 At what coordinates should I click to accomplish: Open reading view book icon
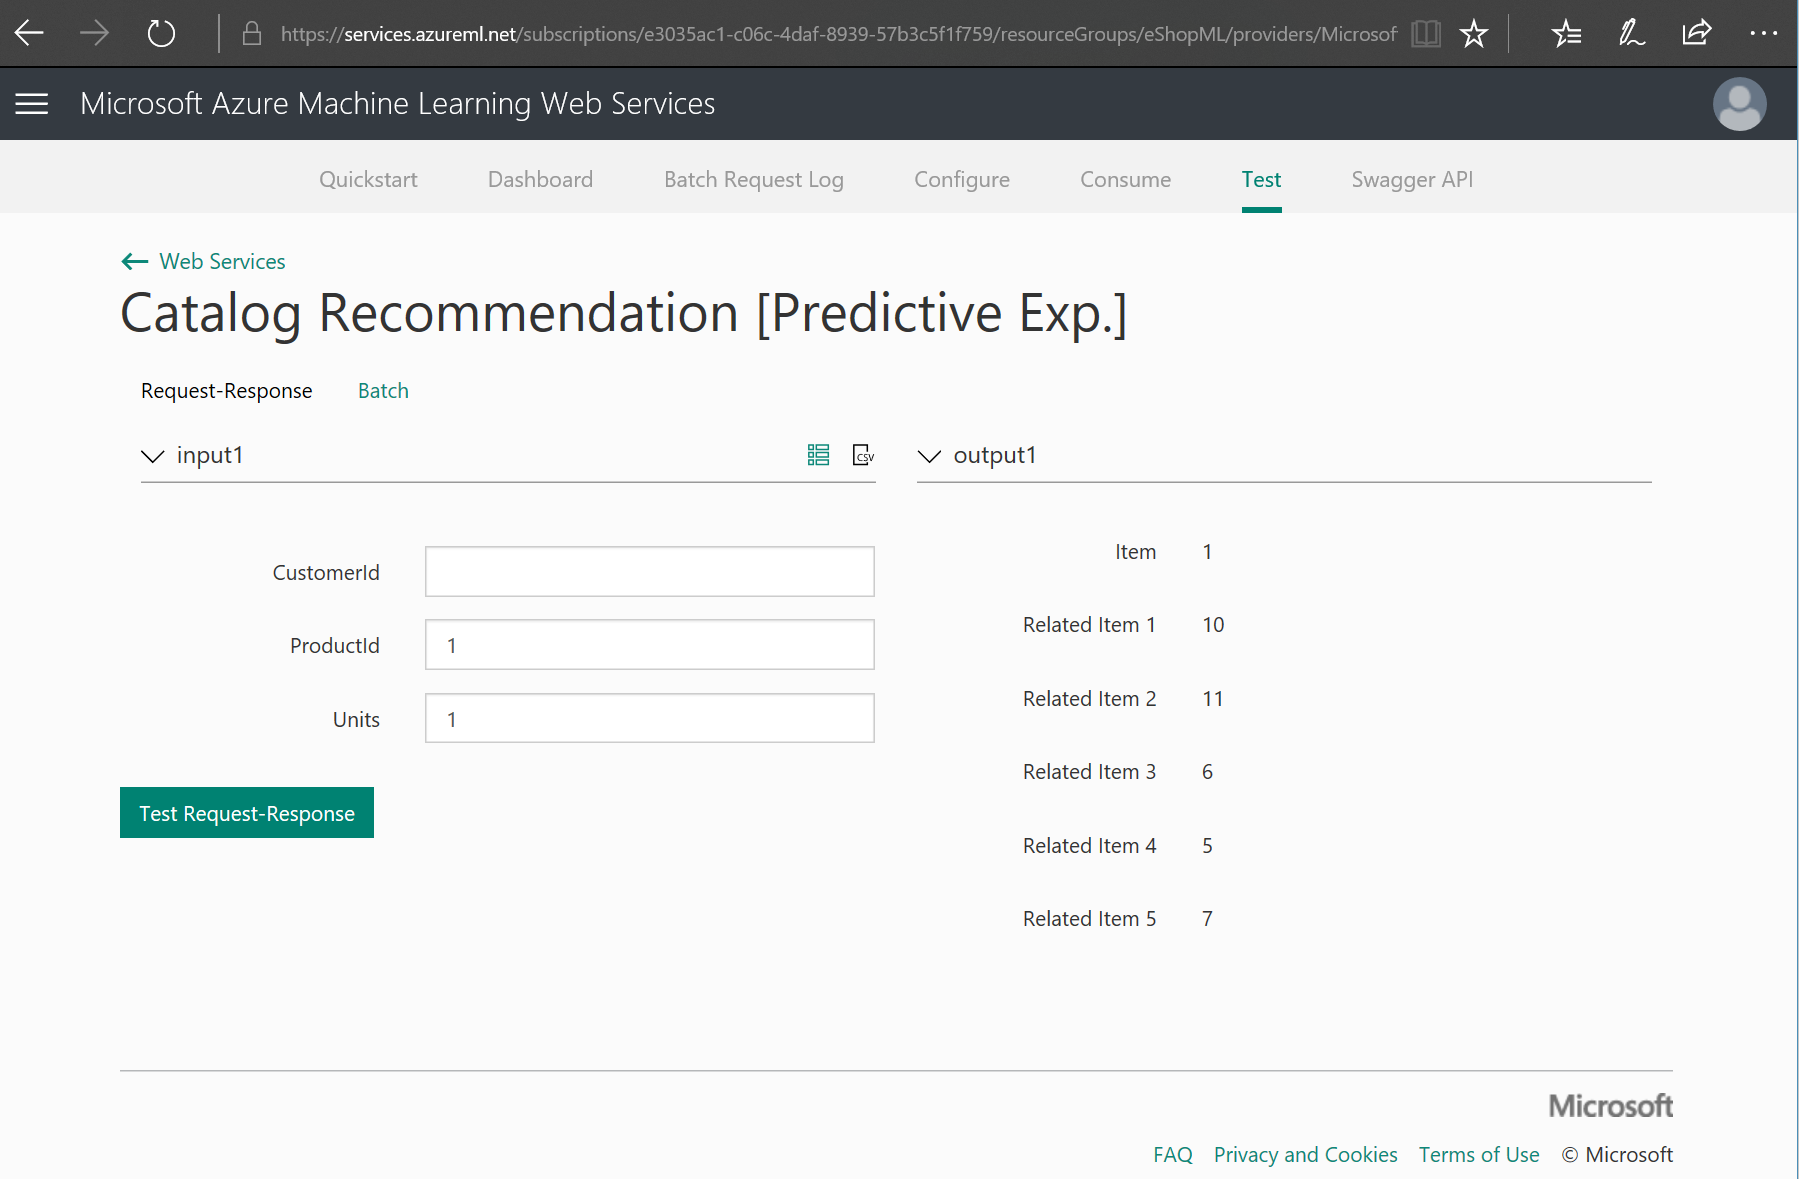(1426, 33)
